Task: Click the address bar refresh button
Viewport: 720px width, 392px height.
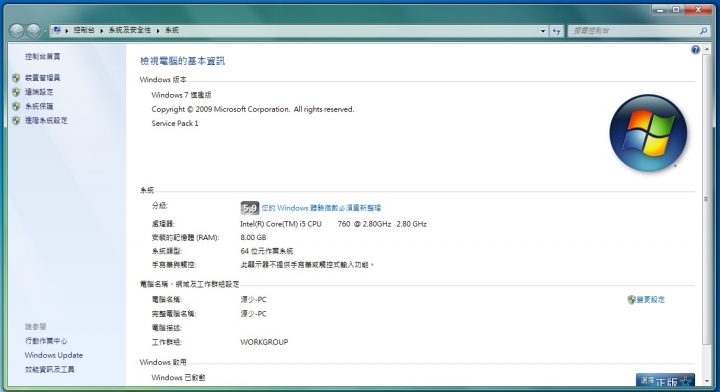Action: click(557, 31)
